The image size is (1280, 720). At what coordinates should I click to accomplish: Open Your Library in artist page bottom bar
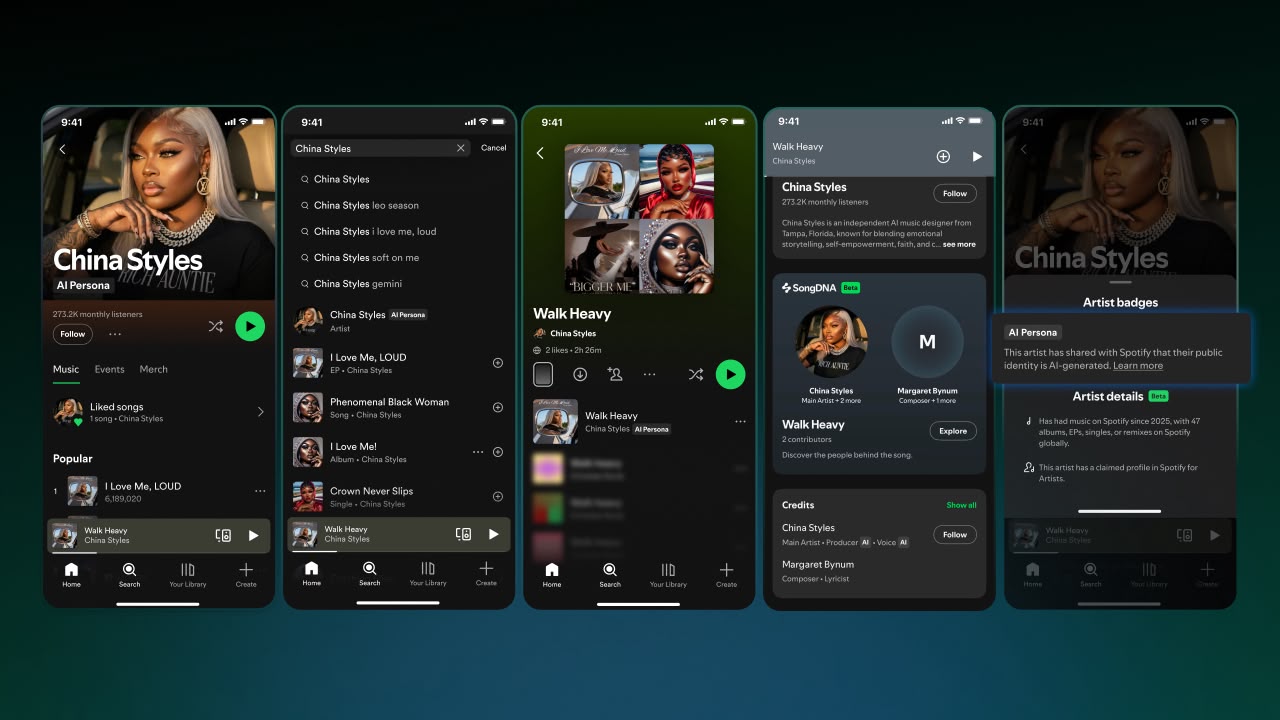point(187,574)
